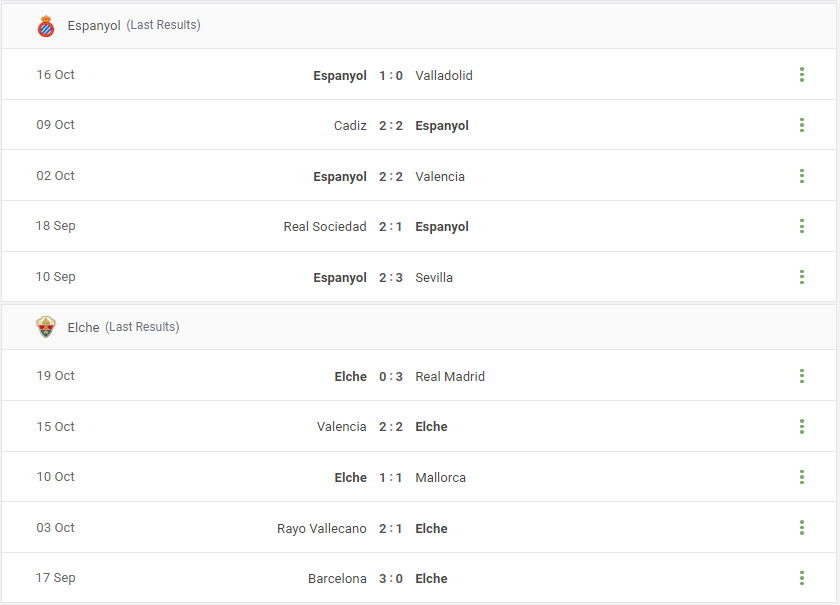Click the 2:3 Sevilla match score
Image resolution: width=840 pixels, height=605 pixels.
coord(391,278)
